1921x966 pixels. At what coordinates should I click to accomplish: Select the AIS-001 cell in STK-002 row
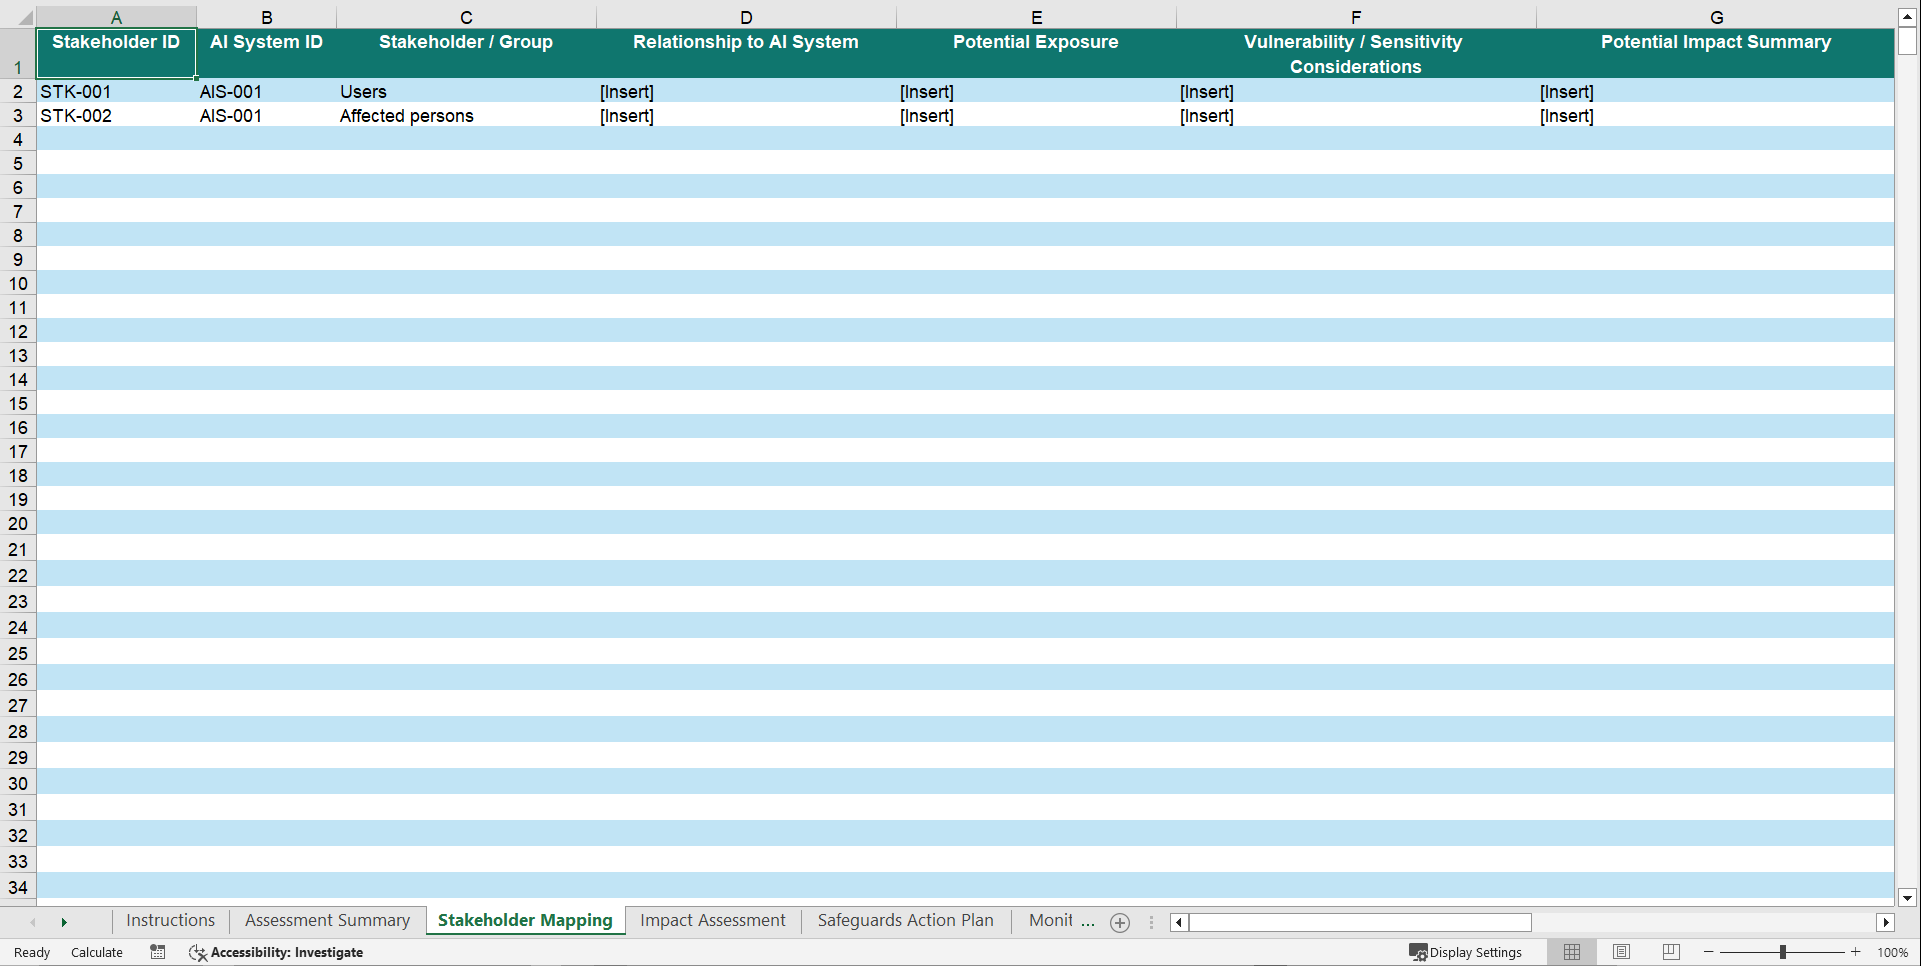point(266,115)
